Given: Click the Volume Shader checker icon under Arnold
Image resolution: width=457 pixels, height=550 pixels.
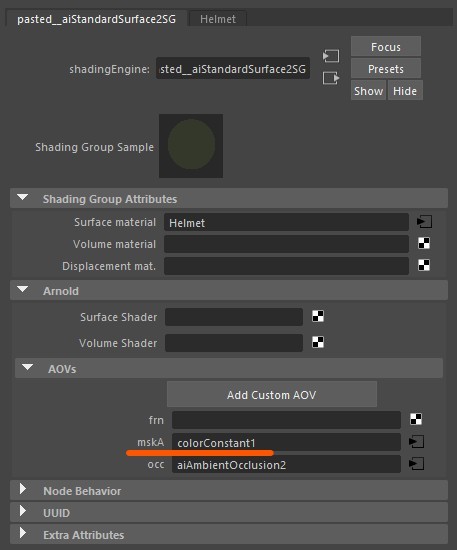Looking at the screenshot, I should (x=318, y=342).
